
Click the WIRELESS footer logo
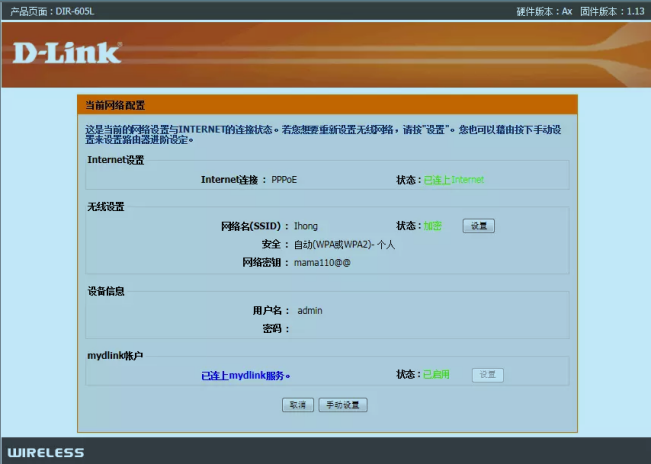tap(46, 452)
